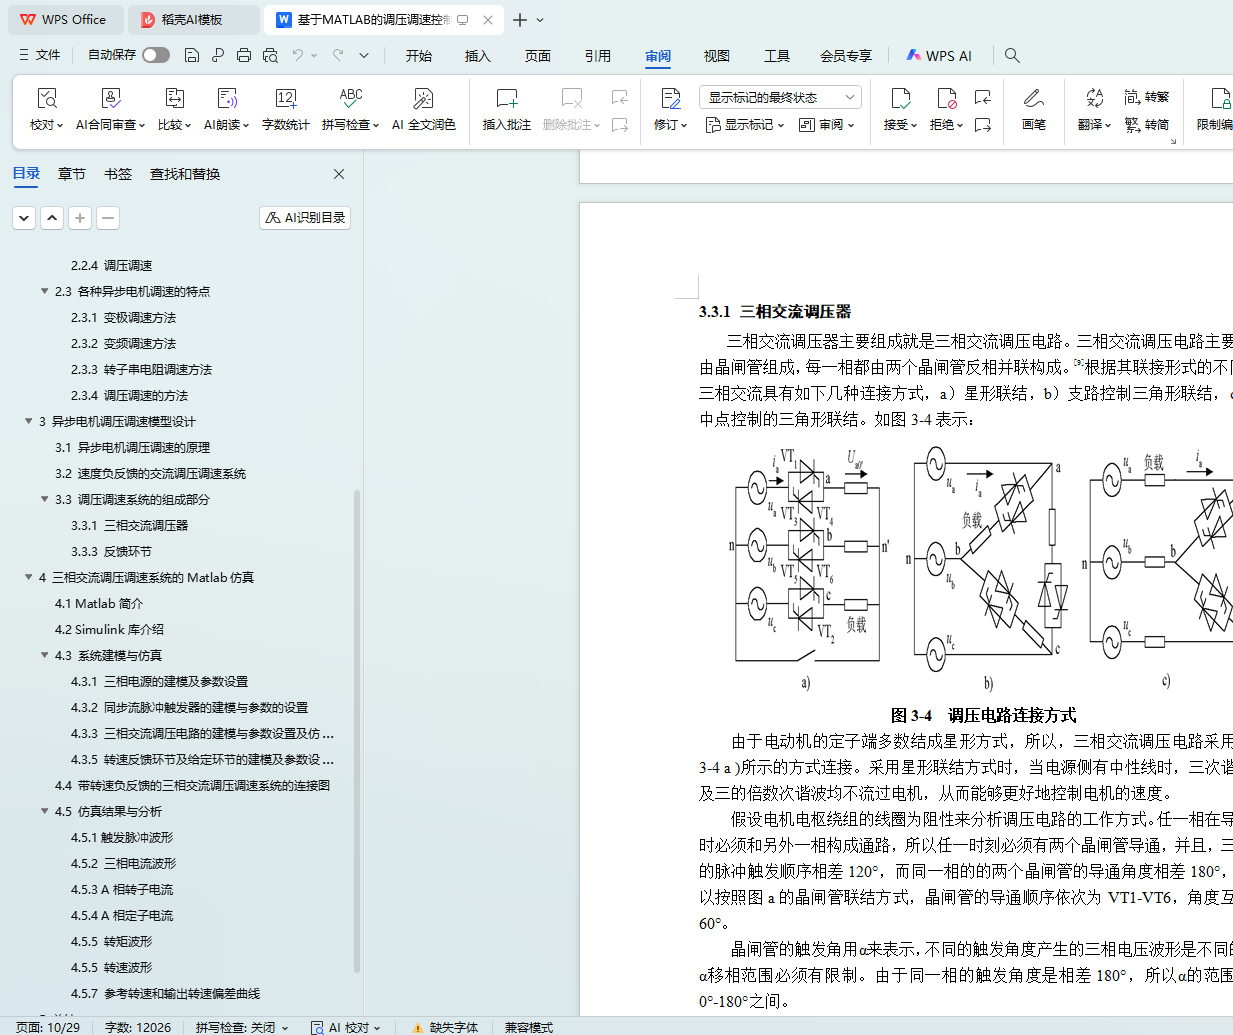The image size is (1233, 1035).
Task: Click the search magnifier icon in the menu bar
Action: click(1012, 56)
